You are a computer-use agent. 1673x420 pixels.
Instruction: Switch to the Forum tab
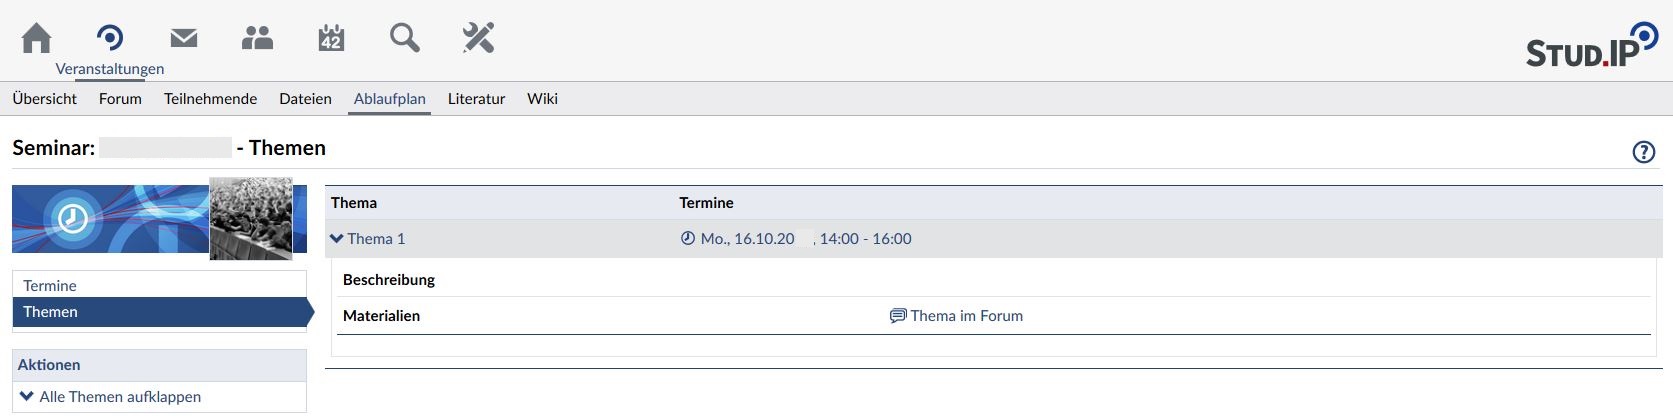120,99
